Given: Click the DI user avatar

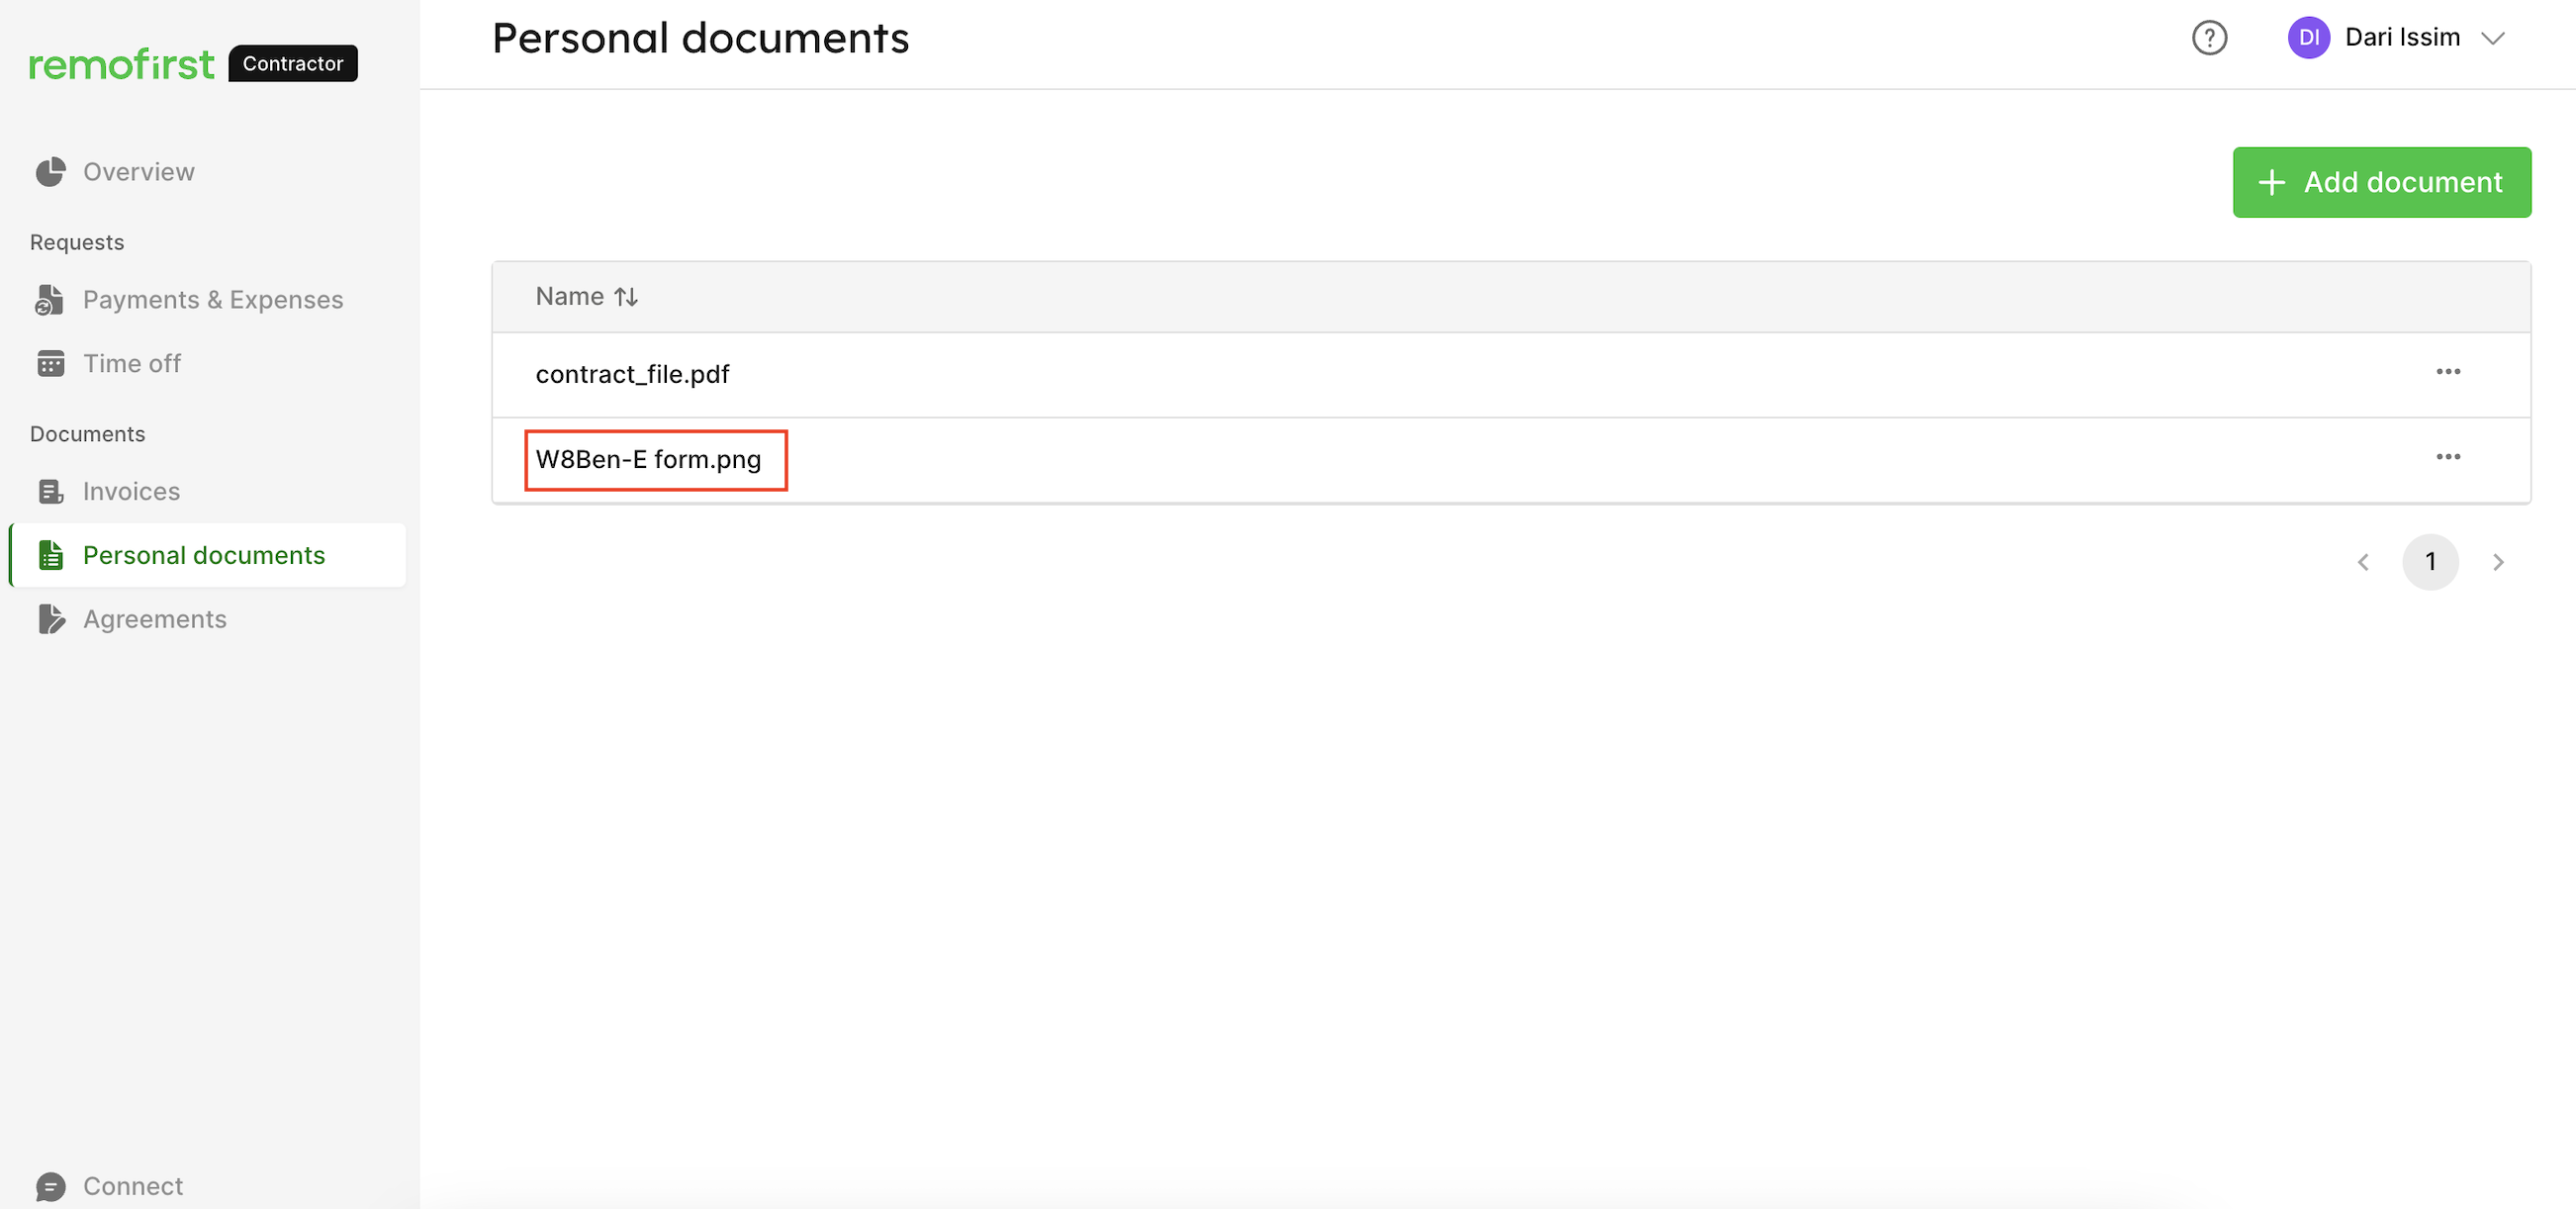Looking at the screenshot, I should tap(2308, 38).
